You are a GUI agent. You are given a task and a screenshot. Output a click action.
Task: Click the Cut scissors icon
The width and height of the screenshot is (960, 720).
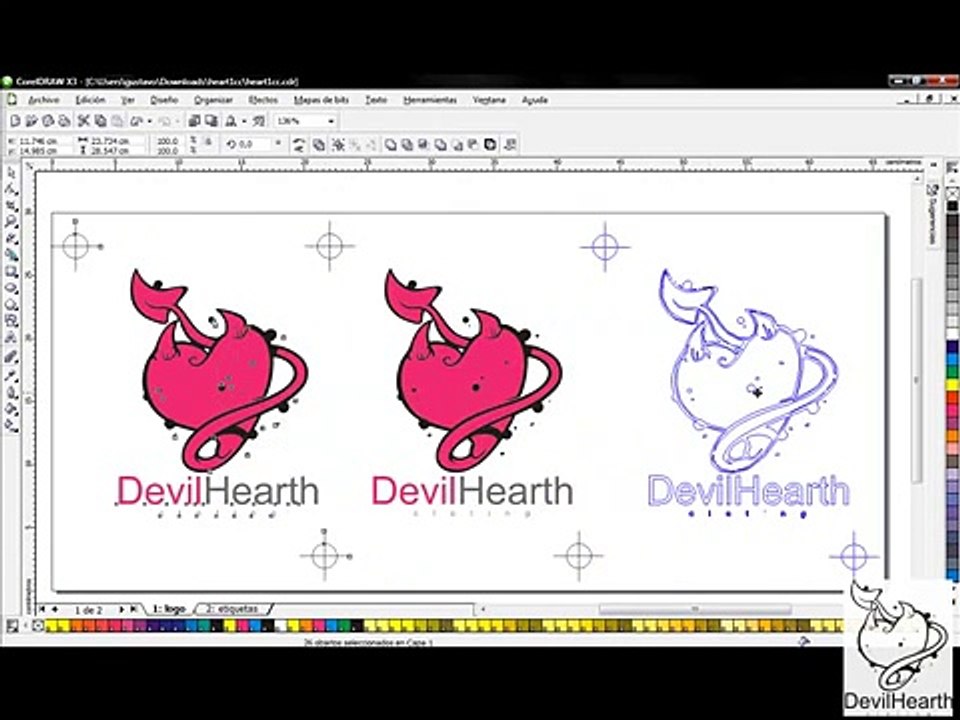83,121
